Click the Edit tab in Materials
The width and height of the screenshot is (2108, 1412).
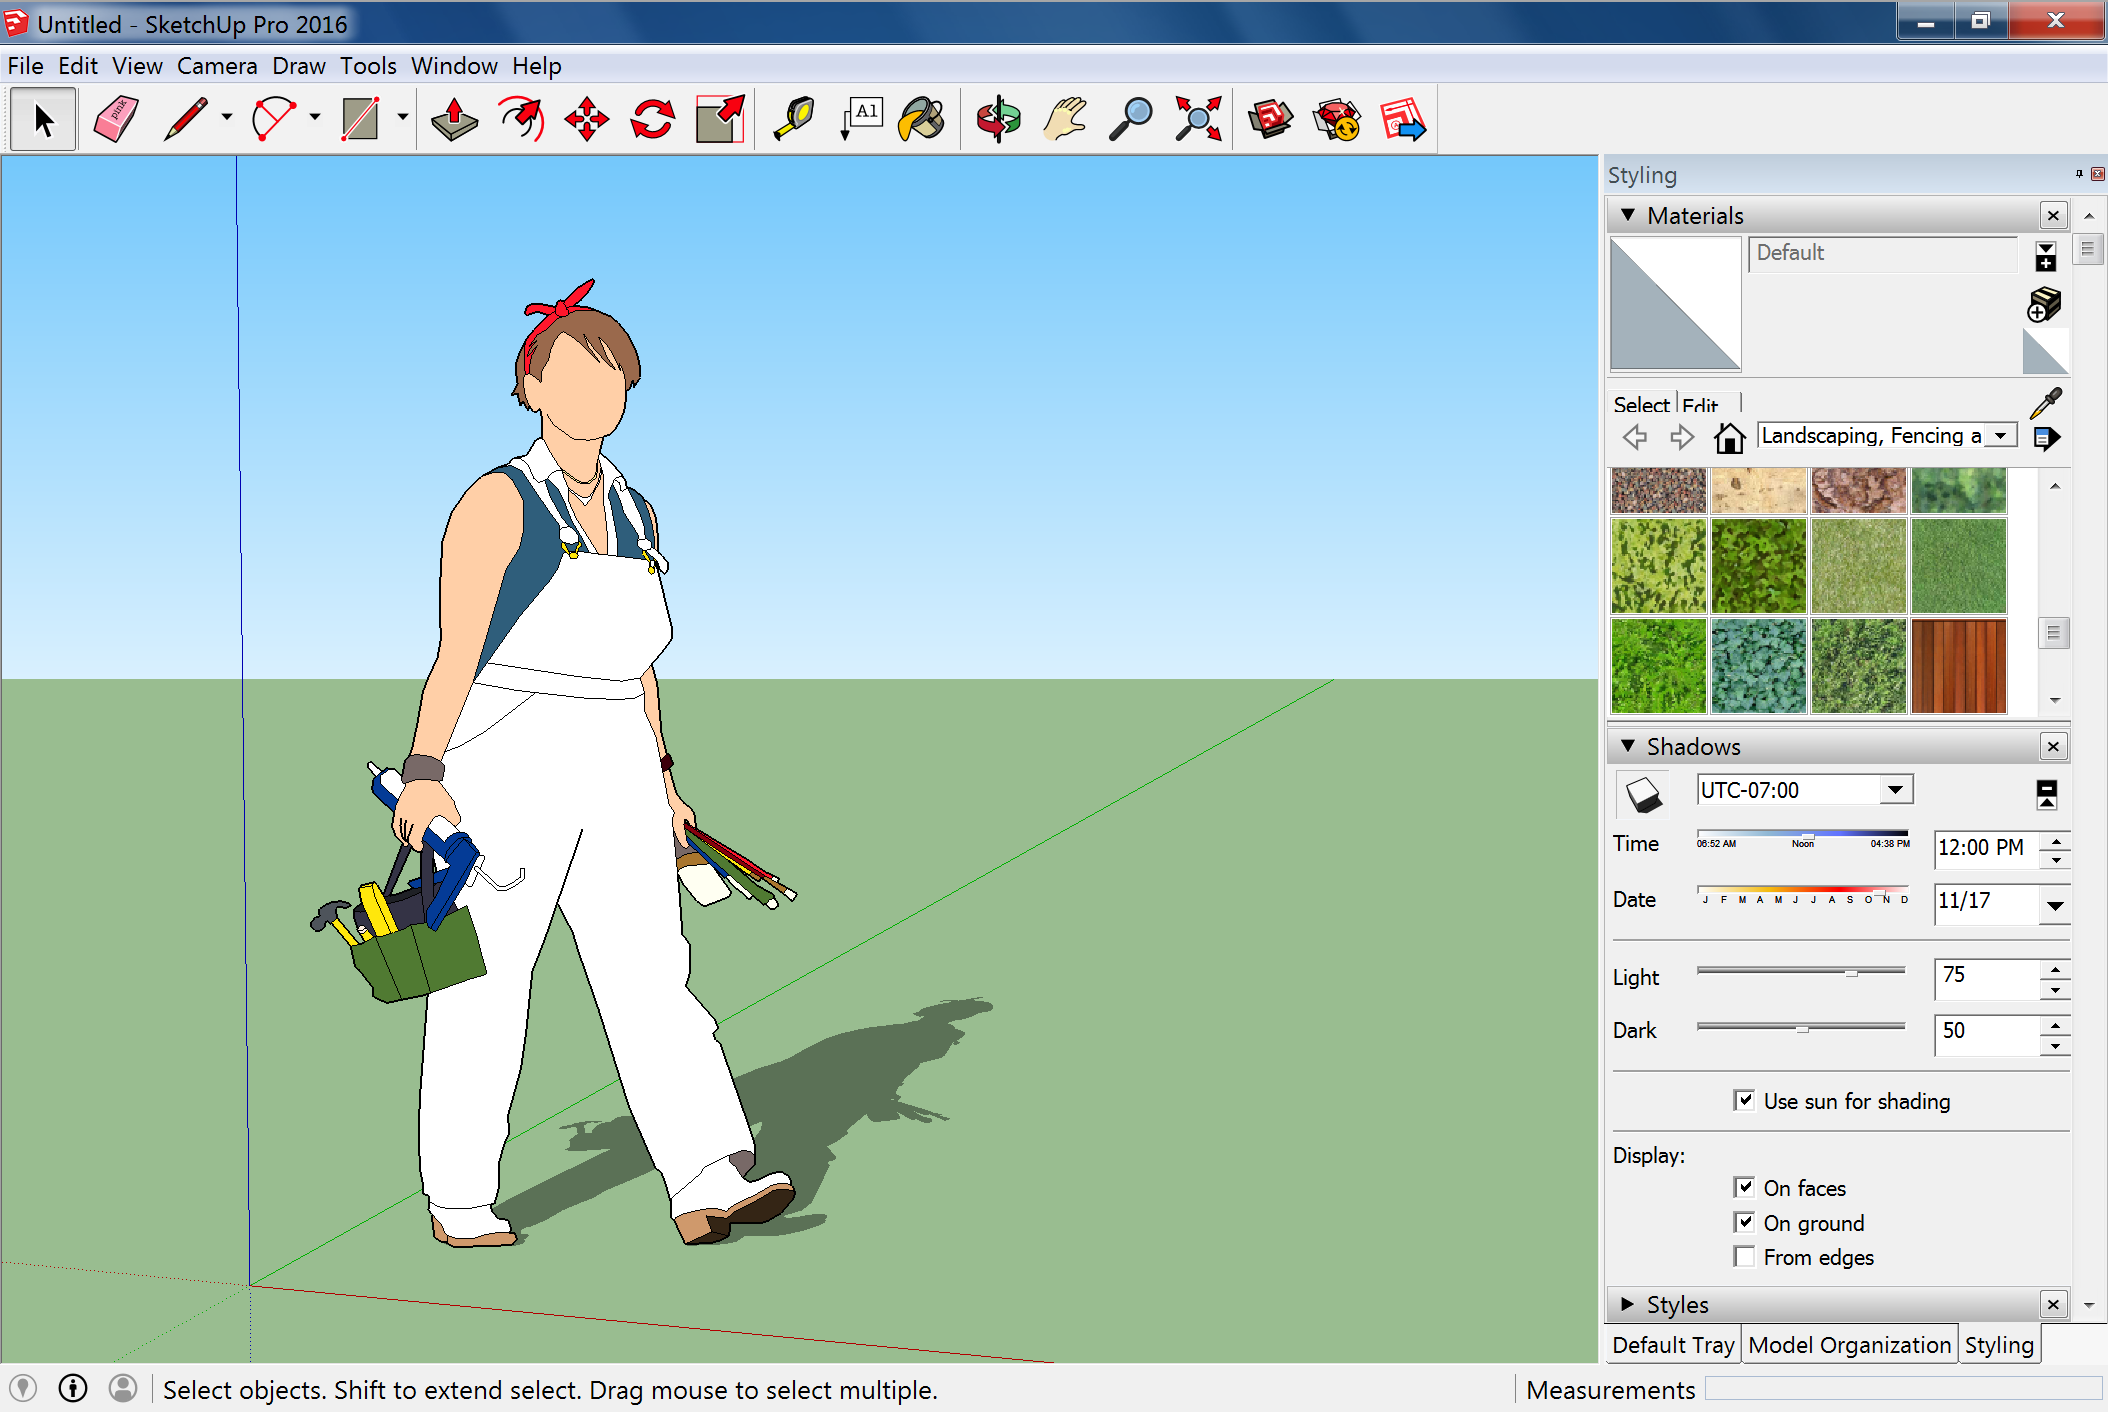pos(1699,405)
